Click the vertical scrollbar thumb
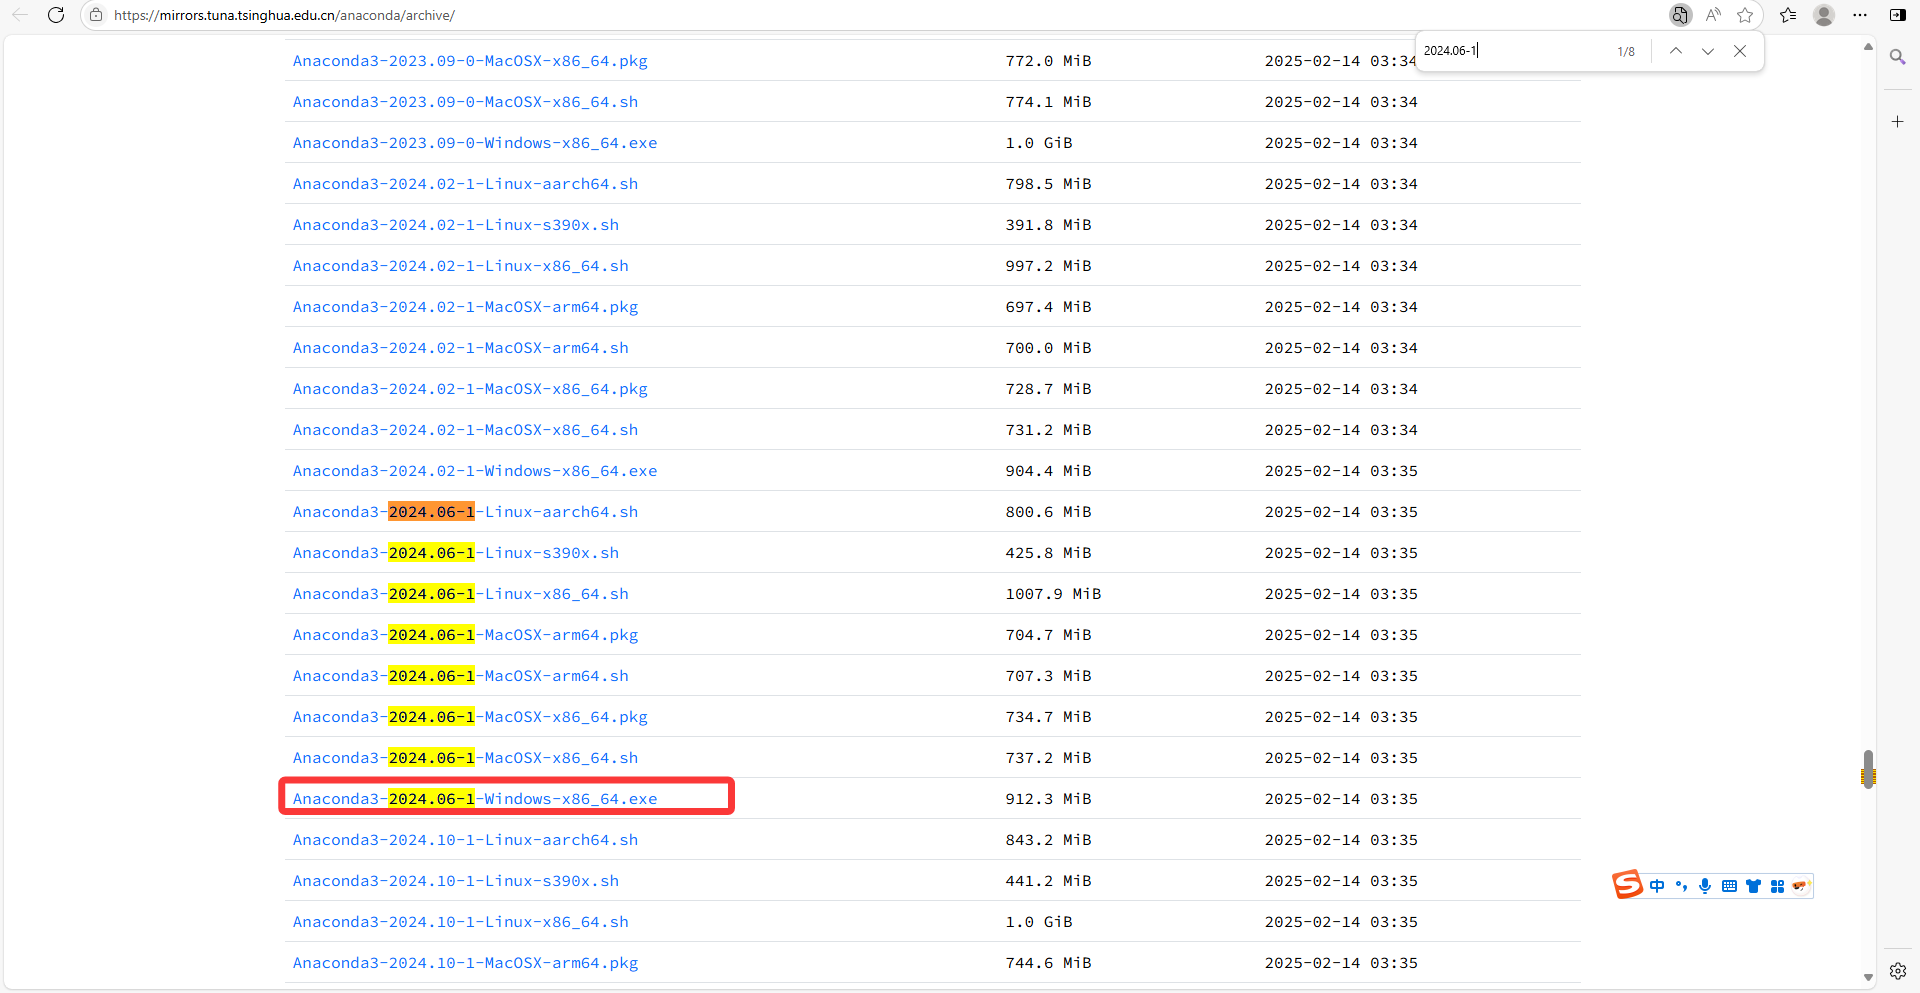Image resolution: width=1920 pixels, height=993 pixels. coord(1867,769)
